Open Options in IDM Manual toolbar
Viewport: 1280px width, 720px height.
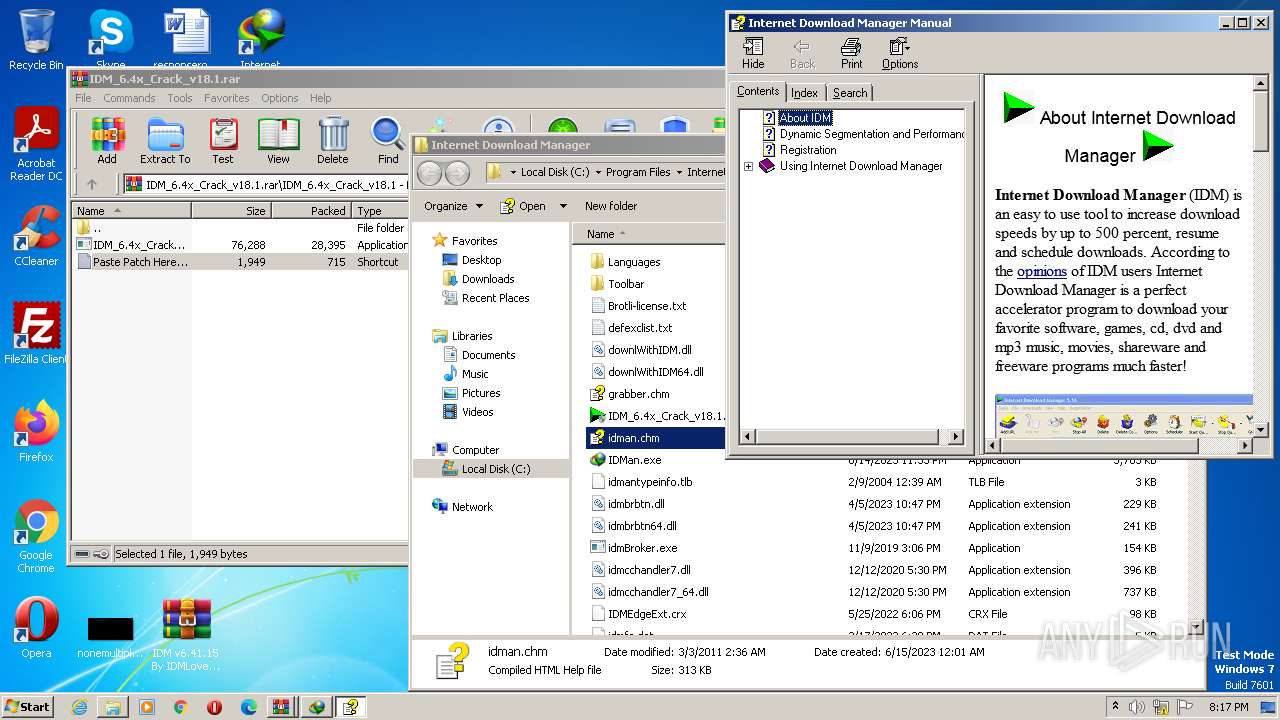900,53
